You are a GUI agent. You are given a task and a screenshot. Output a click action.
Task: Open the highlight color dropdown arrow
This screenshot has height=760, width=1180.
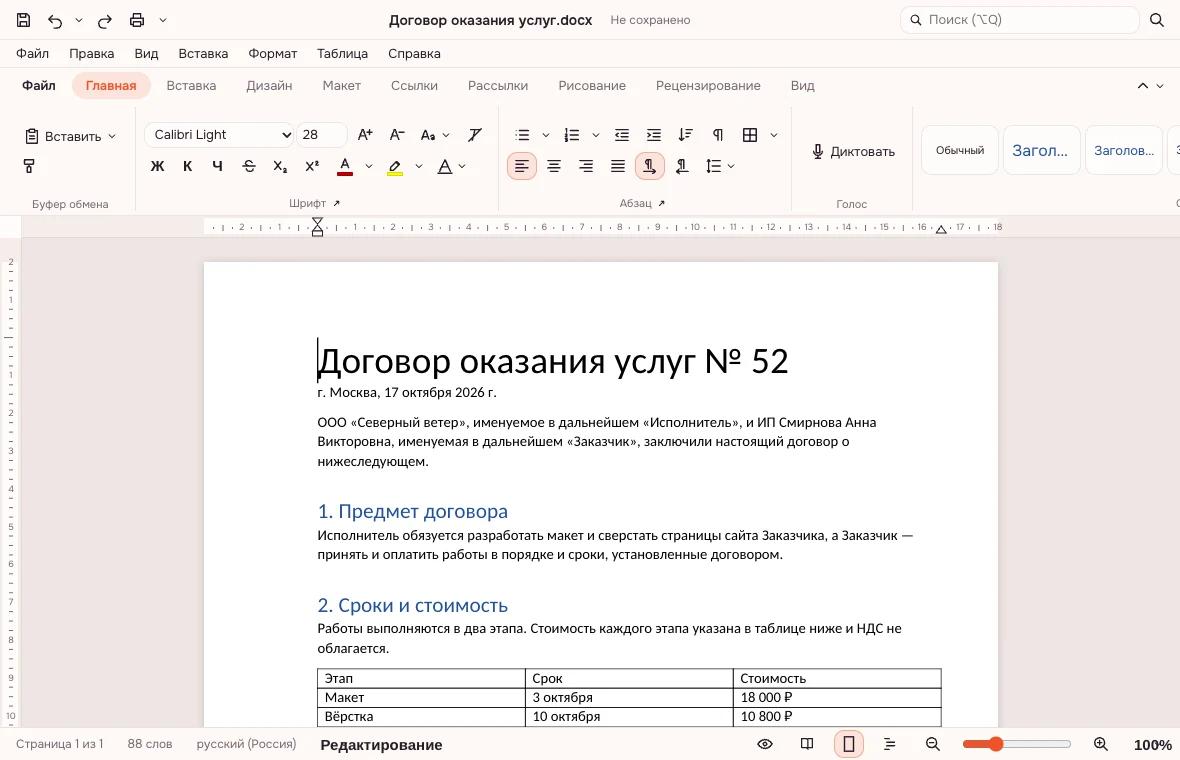tap(418, 166)
